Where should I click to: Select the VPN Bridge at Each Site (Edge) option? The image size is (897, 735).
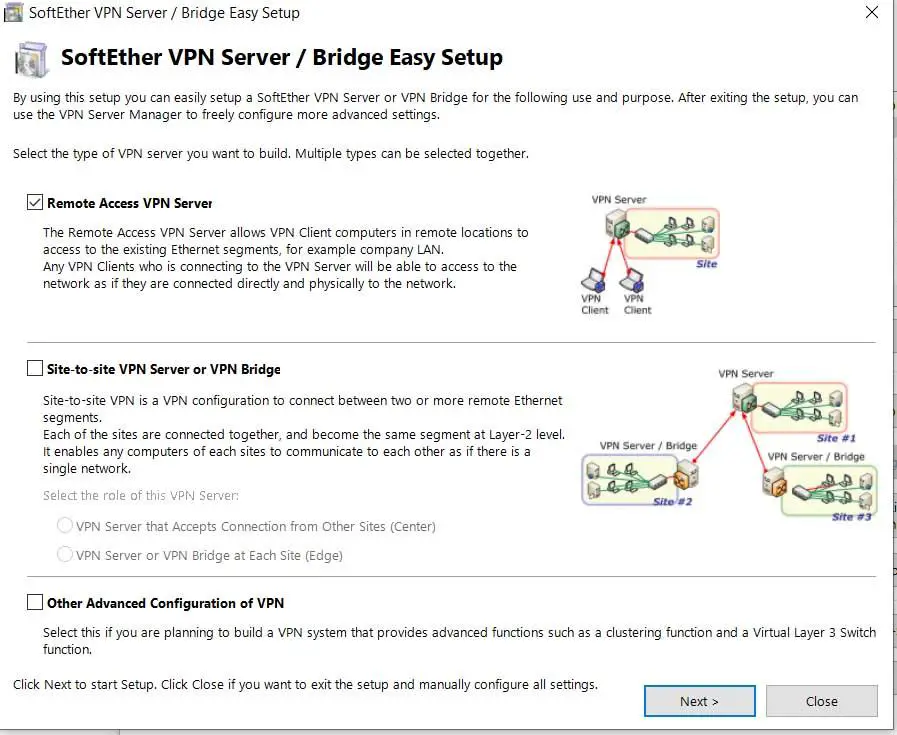coord(66,554)
